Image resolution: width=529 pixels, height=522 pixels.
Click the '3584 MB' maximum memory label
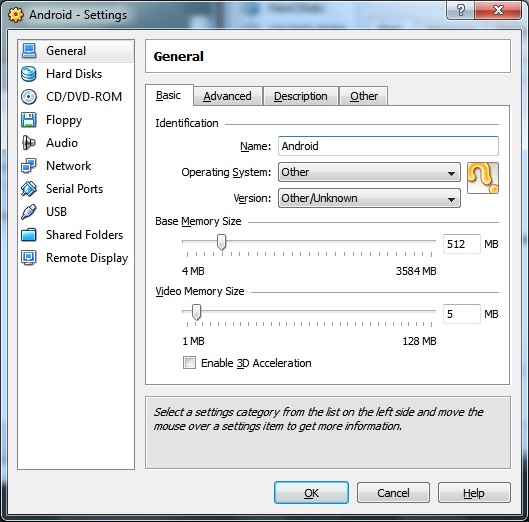click(416, 271)
